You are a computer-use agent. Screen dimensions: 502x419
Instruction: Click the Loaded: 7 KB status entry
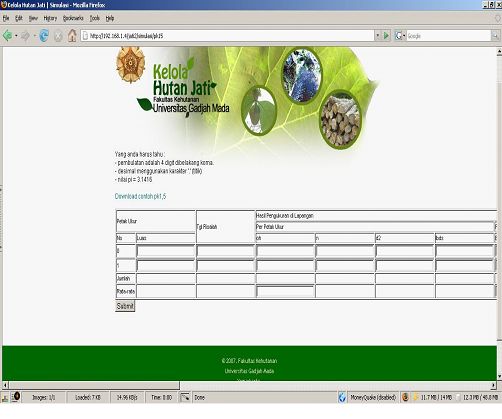tap(88, 397)
